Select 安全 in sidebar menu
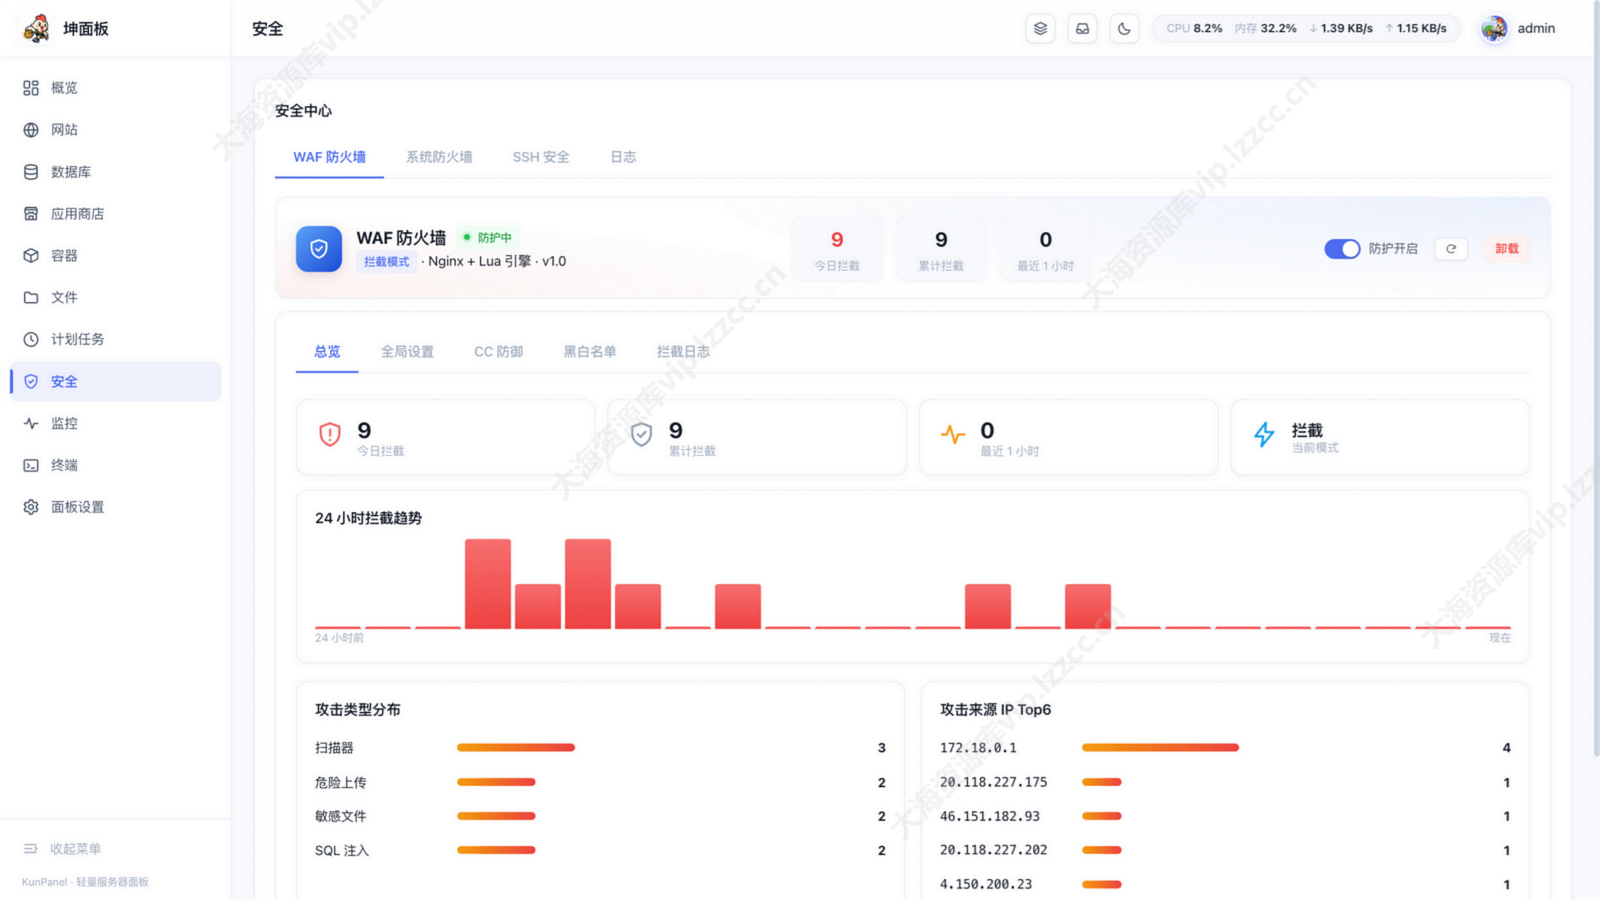The height and width of the screenshot is (900, 1600). click(116, 382)
